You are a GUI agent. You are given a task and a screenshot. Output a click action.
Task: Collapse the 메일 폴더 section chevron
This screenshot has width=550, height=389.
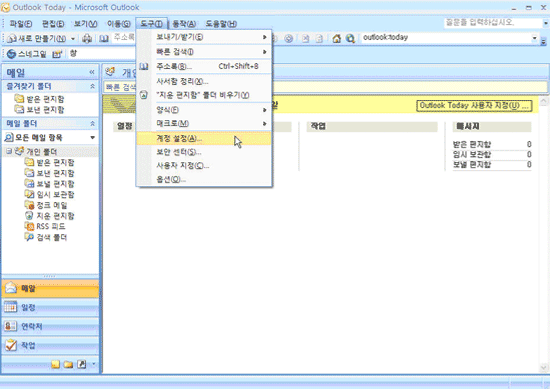93,123
